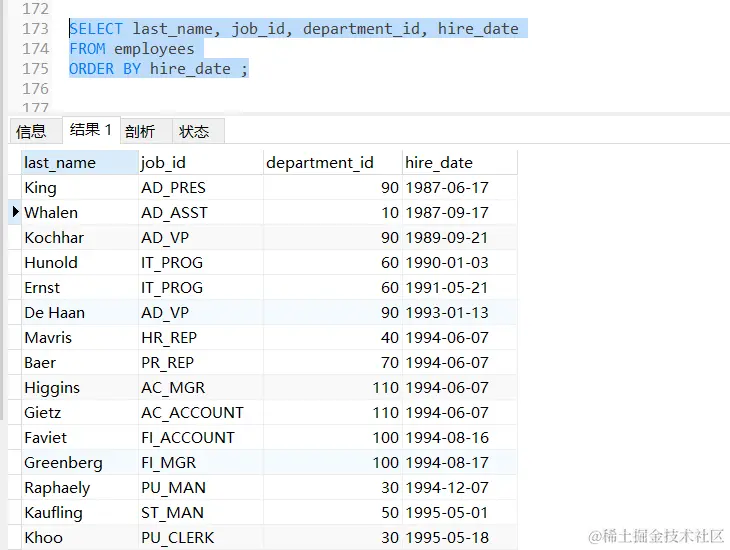Click department_id 10 in Whalen row
730x550 pixels.
click(332, 212)
